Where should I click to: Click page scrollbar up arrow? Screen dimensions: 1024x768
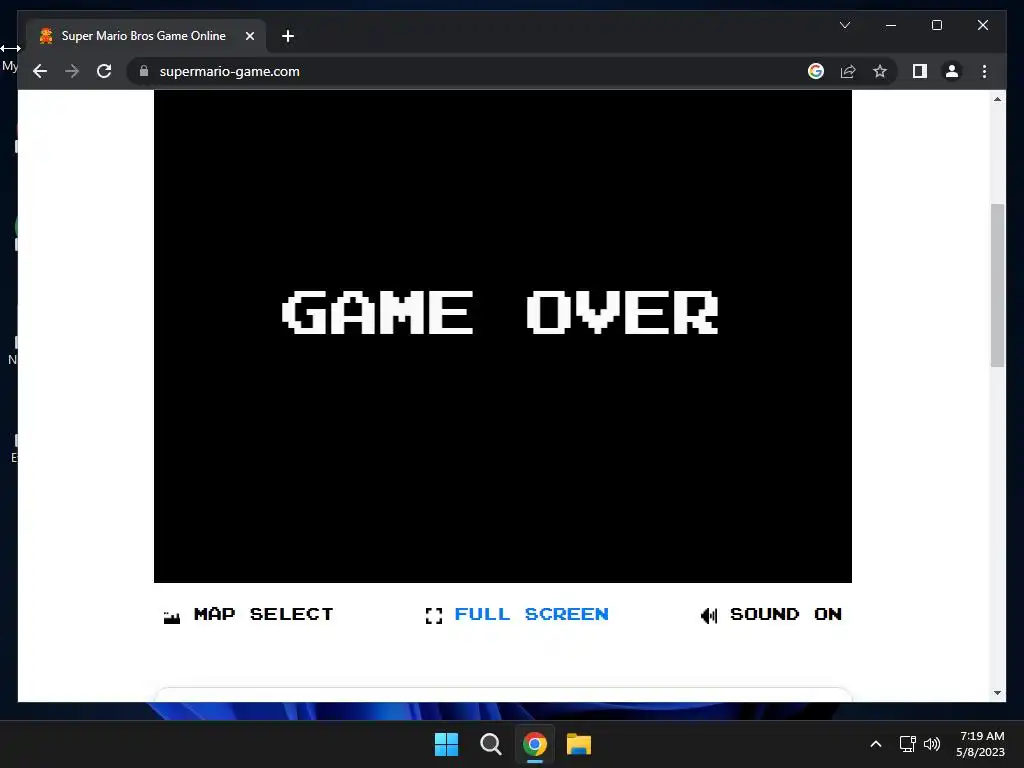pos(997,99)
